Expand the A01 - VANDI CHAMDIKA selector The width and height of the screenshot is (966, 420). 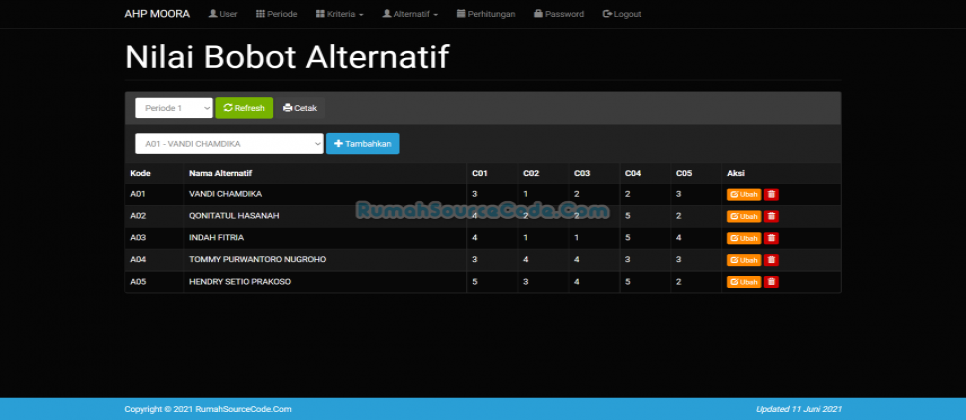pos(229,144)
